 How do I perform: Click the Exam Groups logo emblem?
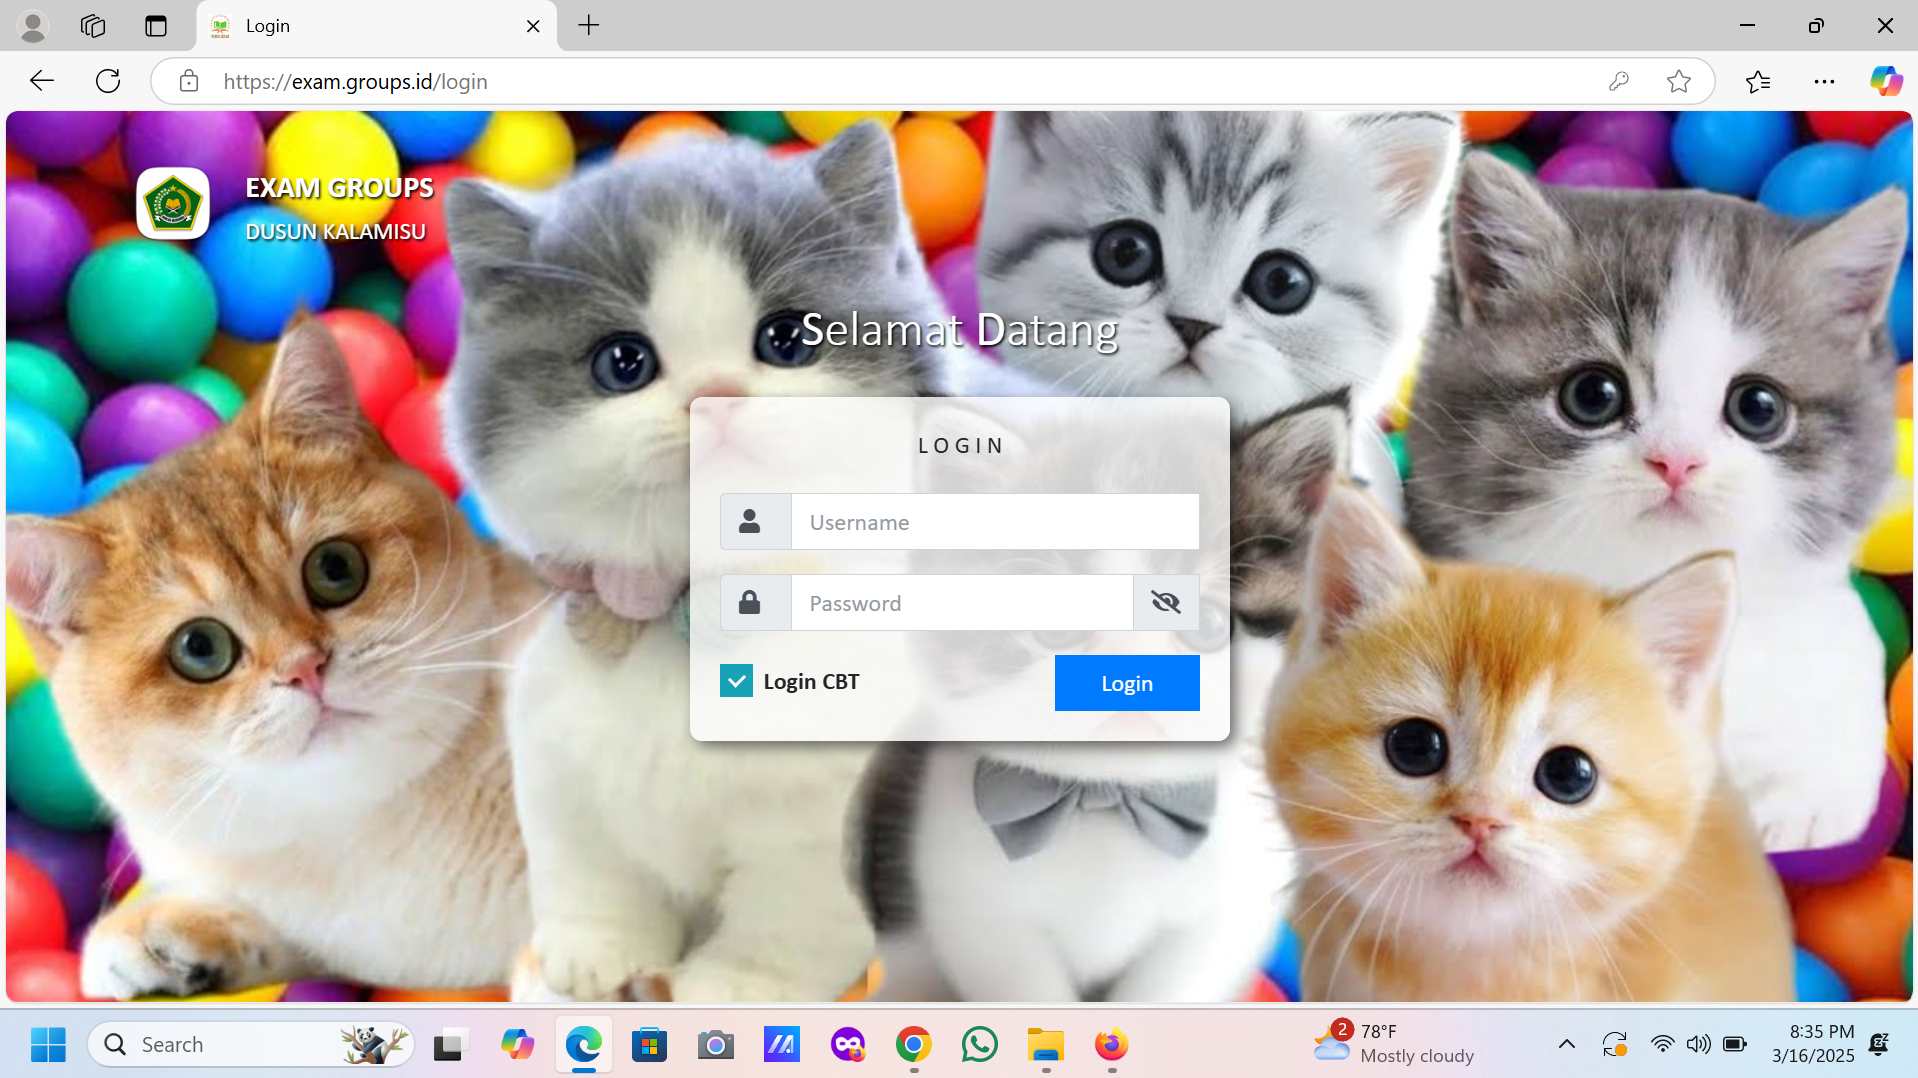[x=173, y=204]
